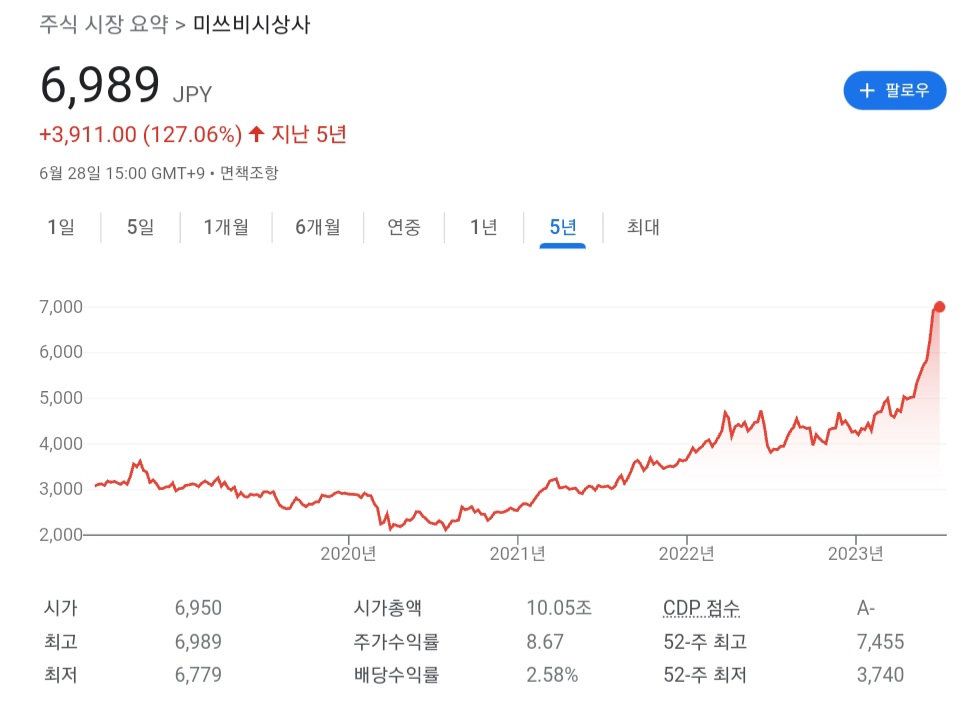The height and width of the screenshot is (706, 978).
Task: Click the 2020년 axis label
Action: pyautogui.click(x=348, y=553)
